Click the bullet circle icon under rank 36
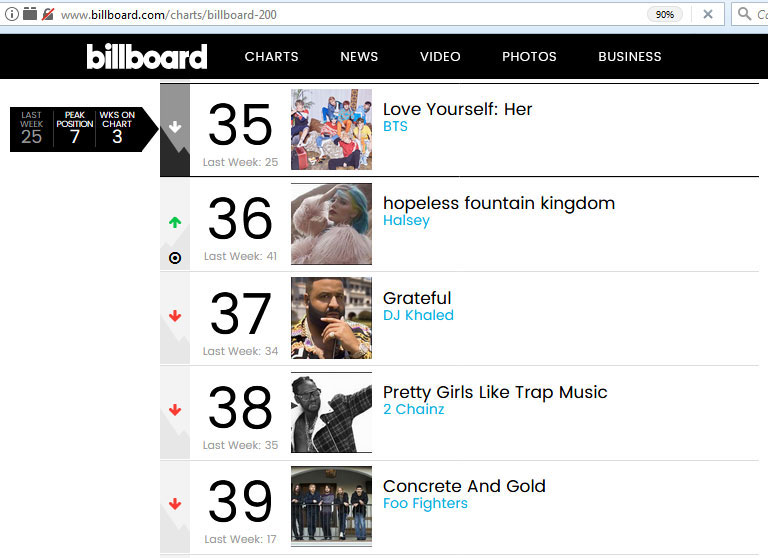 175,258
